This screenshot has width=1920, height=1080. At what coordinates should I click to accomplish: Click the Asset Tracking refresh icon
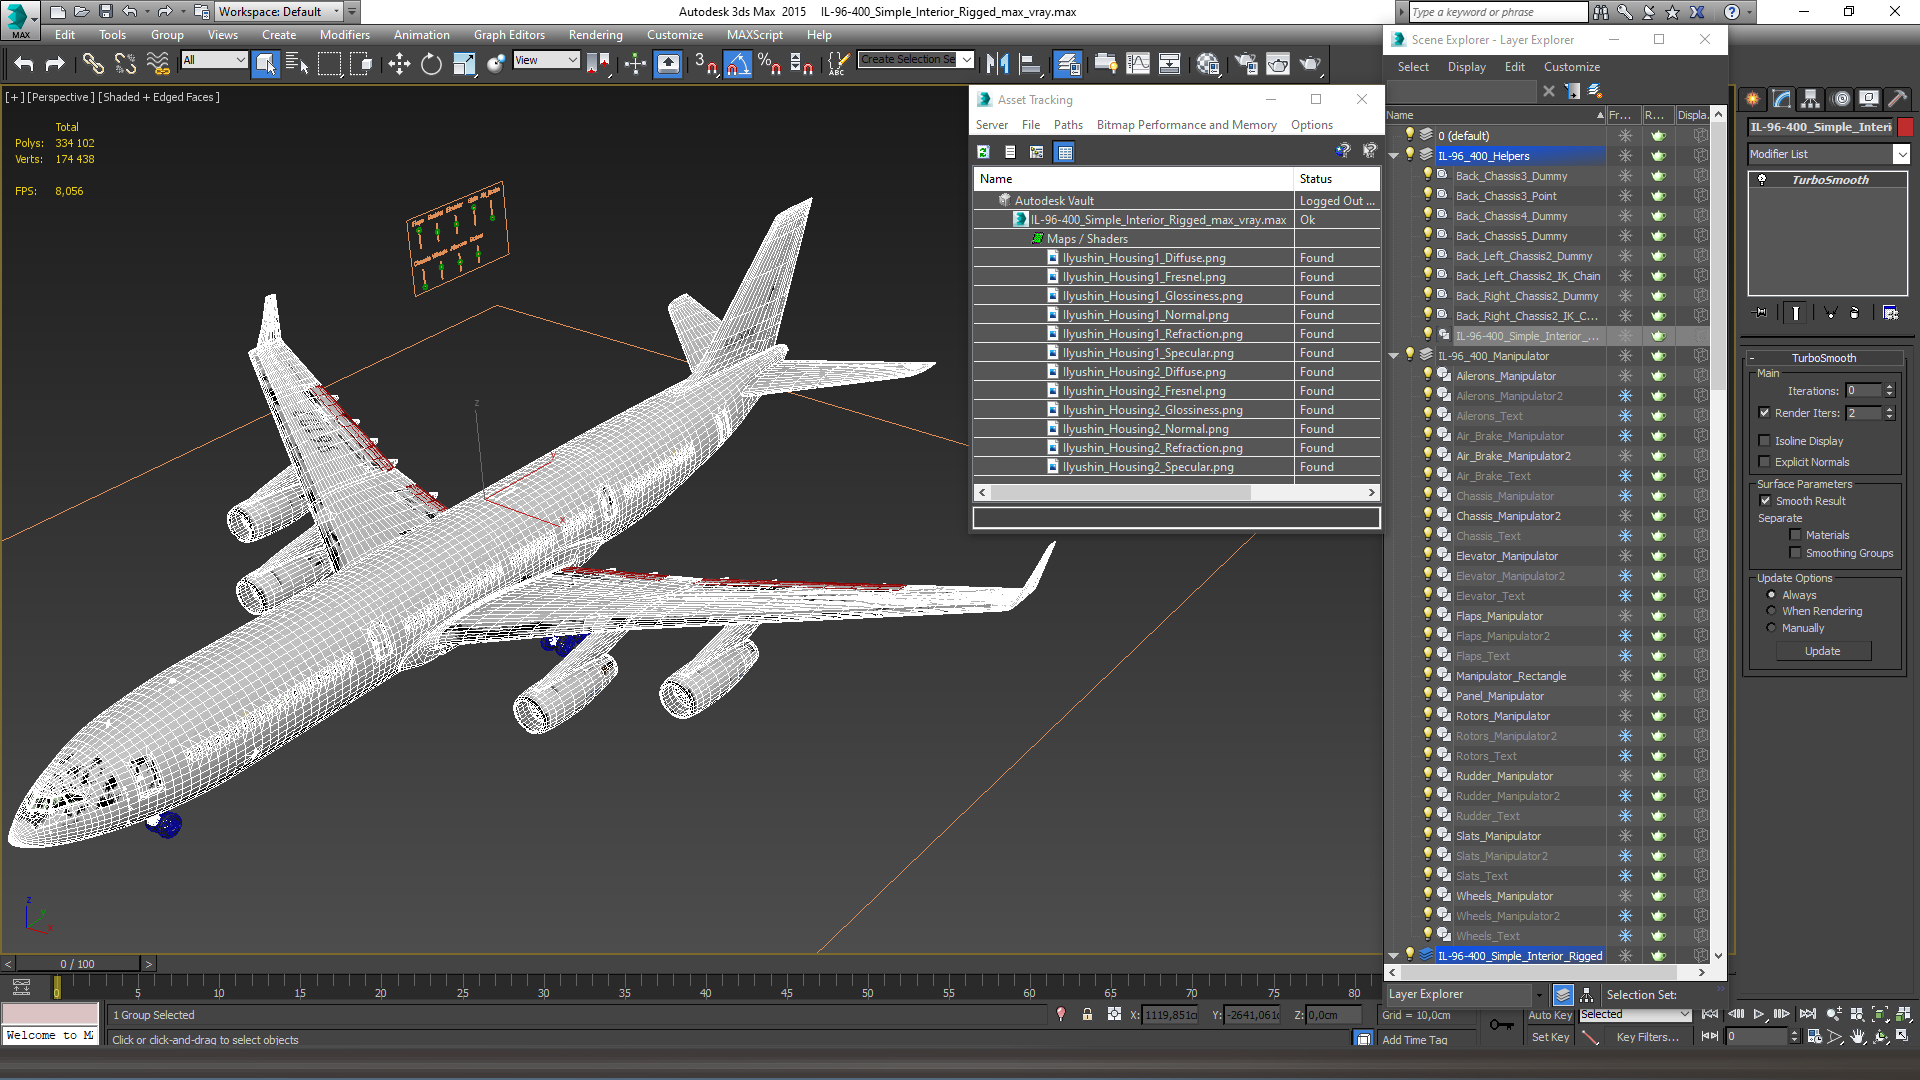coord(986,153)
